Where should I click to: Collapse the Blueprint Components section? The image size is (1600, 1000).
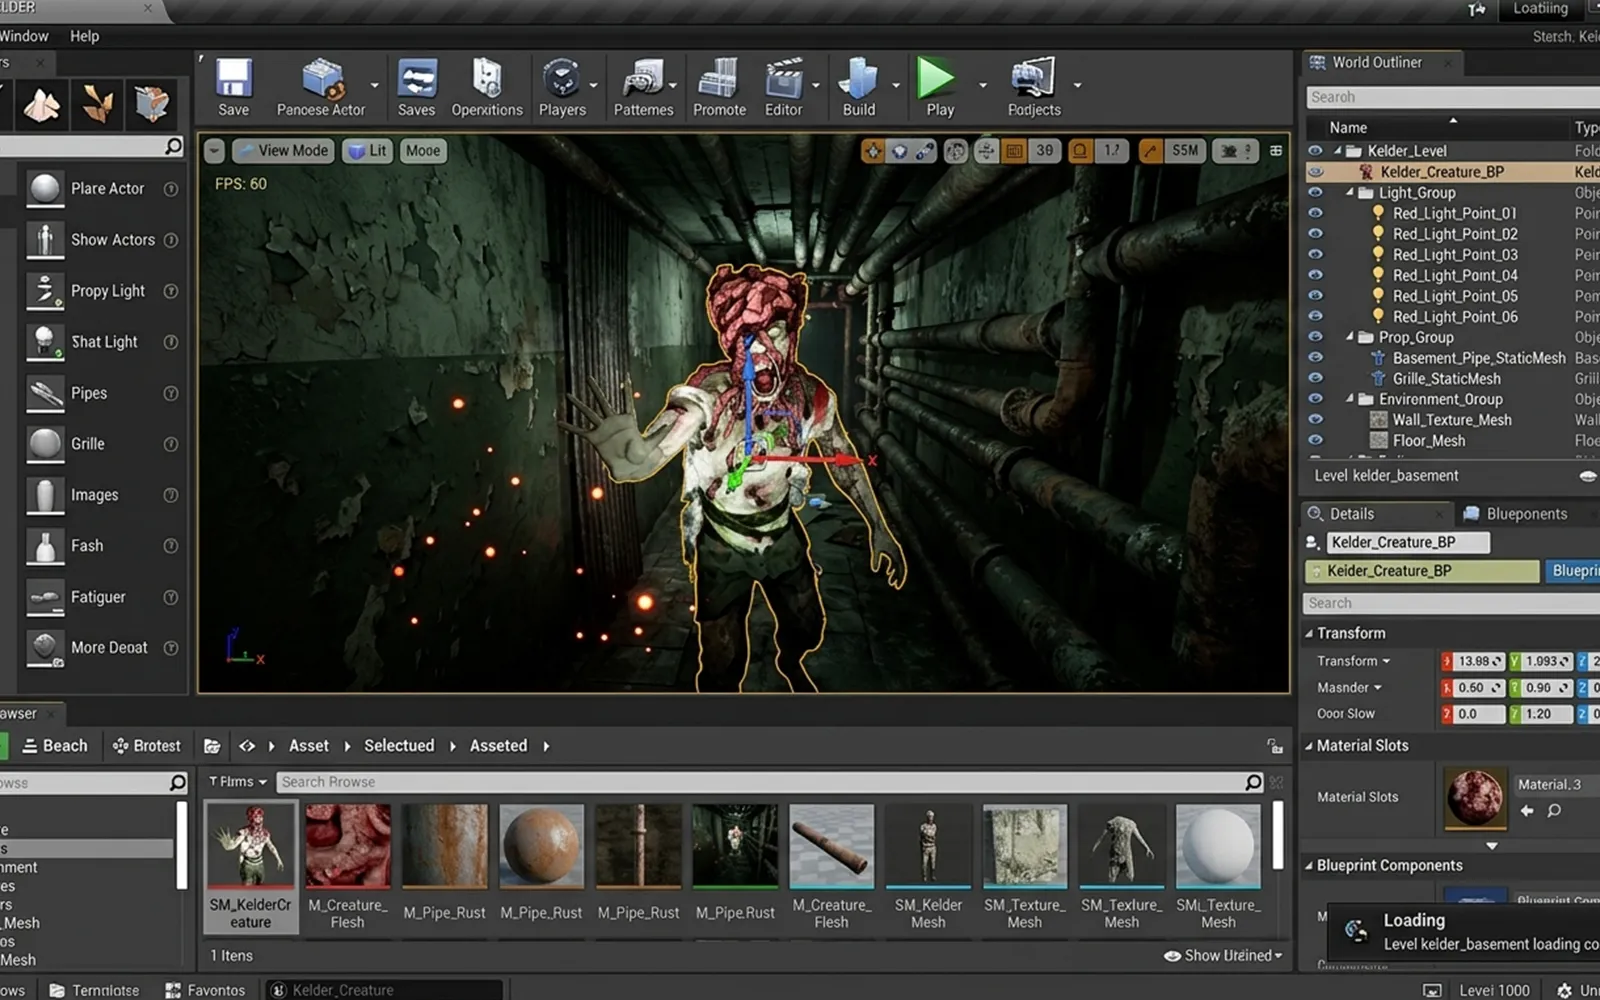point(1309,866)
